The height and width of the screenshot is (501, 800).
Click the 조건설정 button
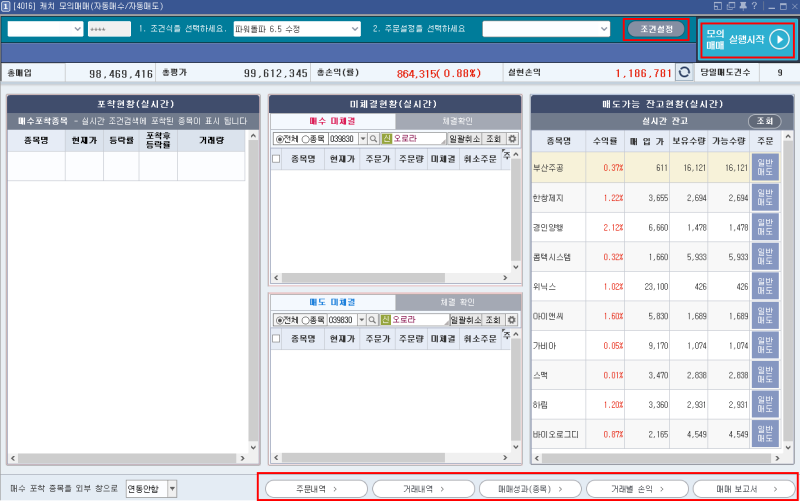click(656, 29)
